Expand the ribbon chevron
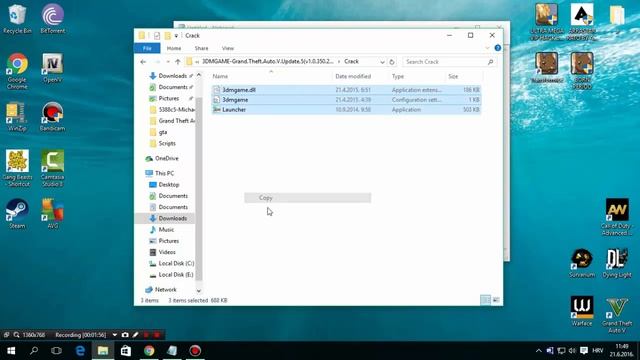The height and width of the screenshot is (360, 640). pyautogui.click(x=487, y=48)
